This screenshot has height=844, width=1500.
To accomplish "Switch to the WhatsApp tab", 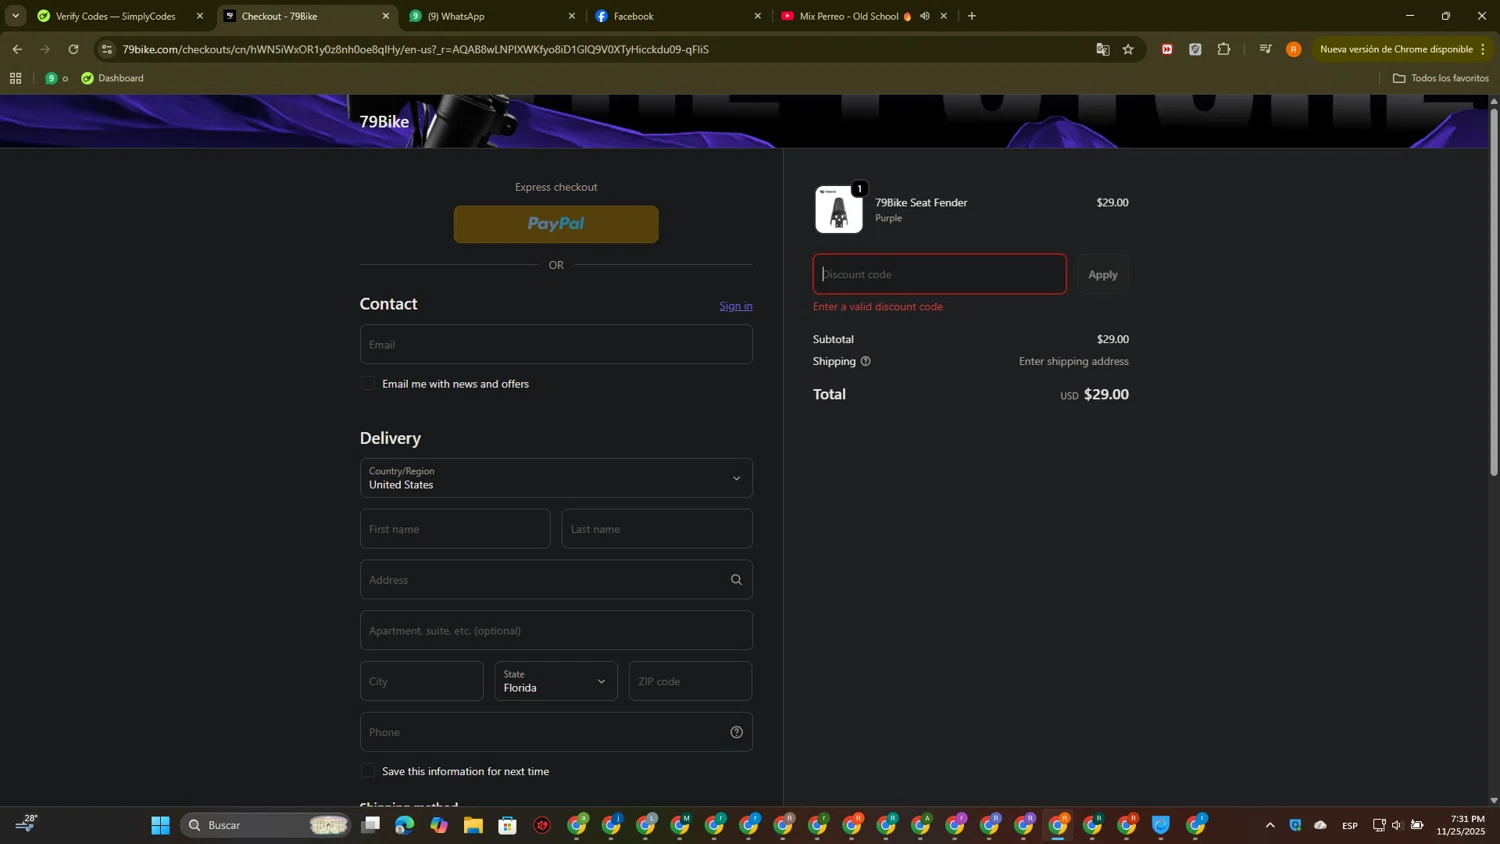I will tap(493, 16).
